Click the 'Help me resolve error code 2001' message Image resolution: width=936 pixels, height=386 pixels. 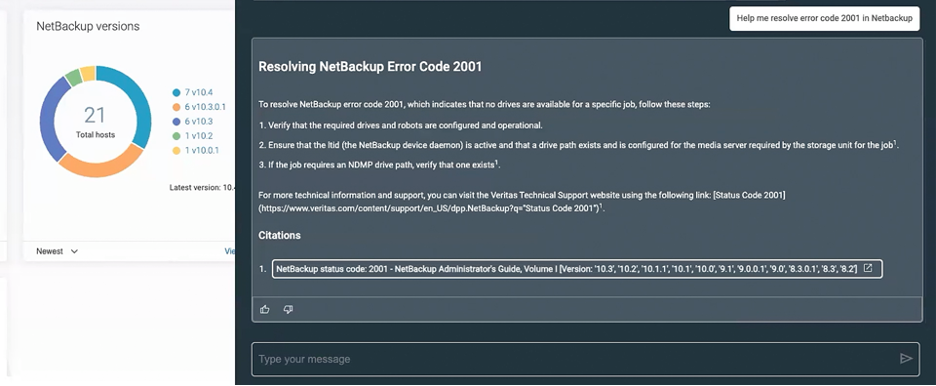pyautogui.click(x=824, y=18)
